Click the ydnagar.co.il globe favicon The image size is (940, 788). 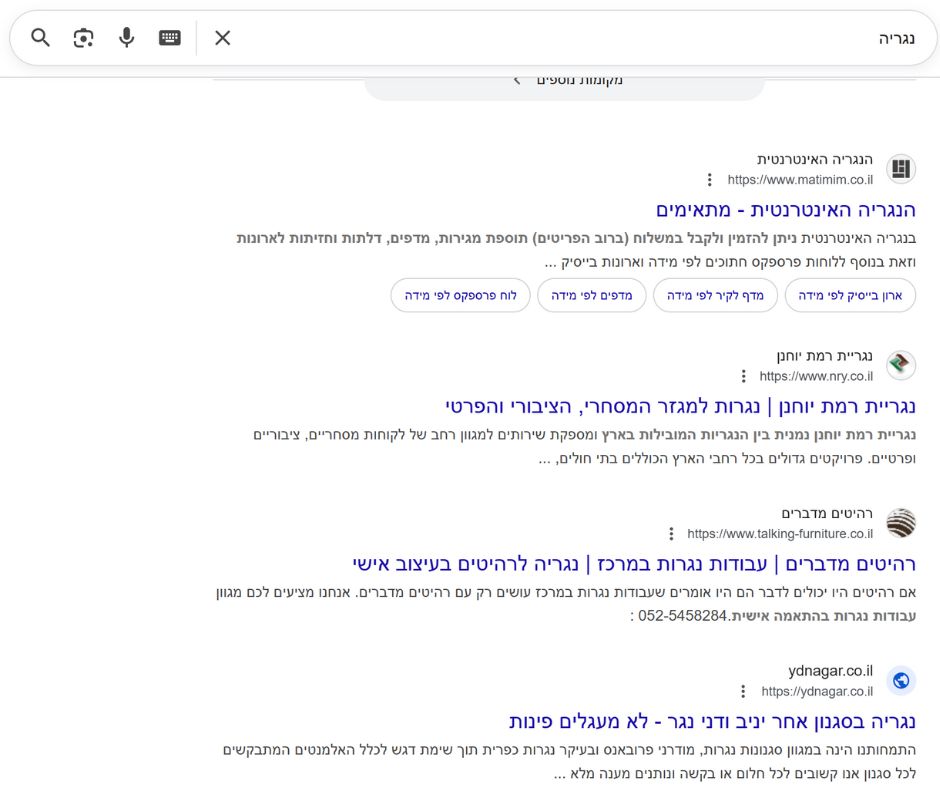pyautogui.click(x=901, y=680)
